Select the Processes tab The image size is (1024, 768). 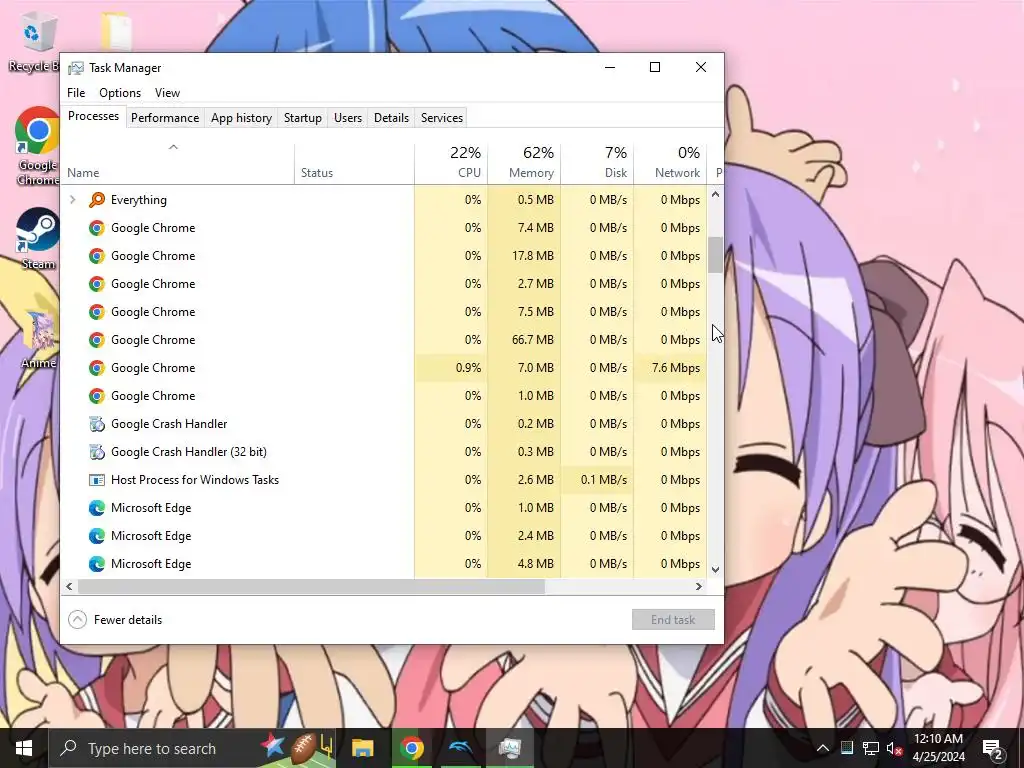(93, 116)
